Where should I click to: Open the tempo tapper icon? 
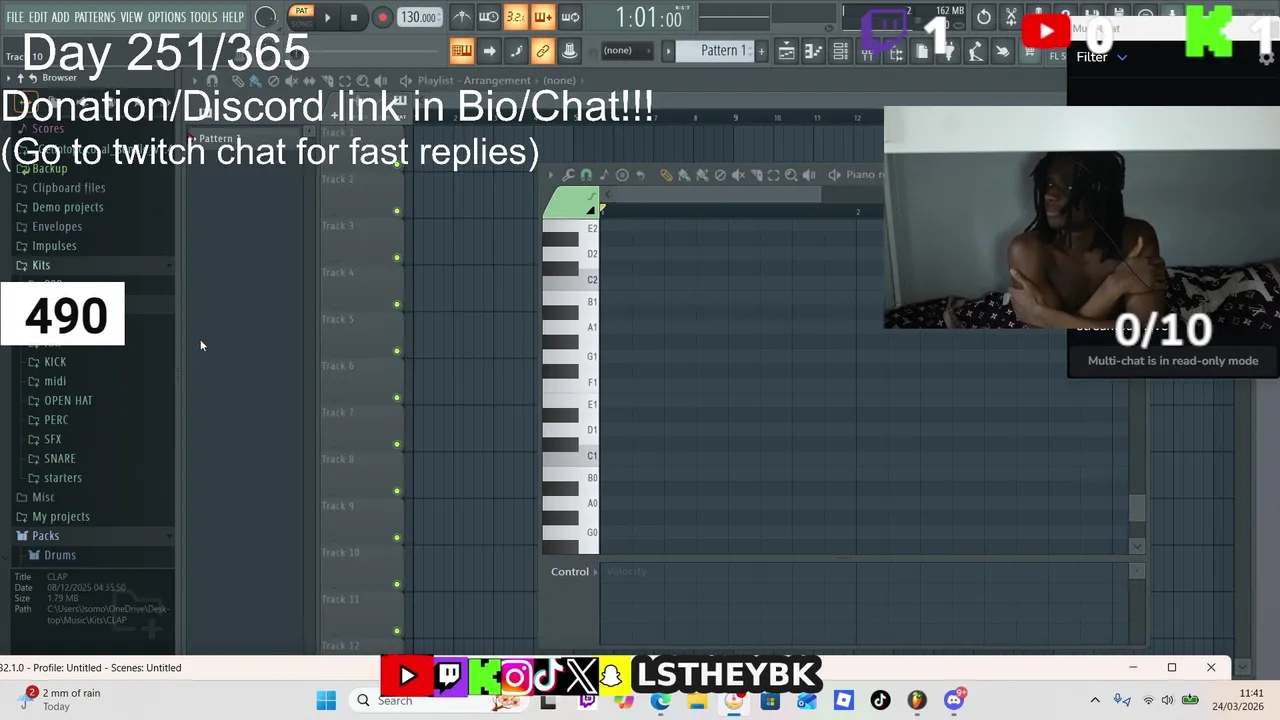click(975, 52)
